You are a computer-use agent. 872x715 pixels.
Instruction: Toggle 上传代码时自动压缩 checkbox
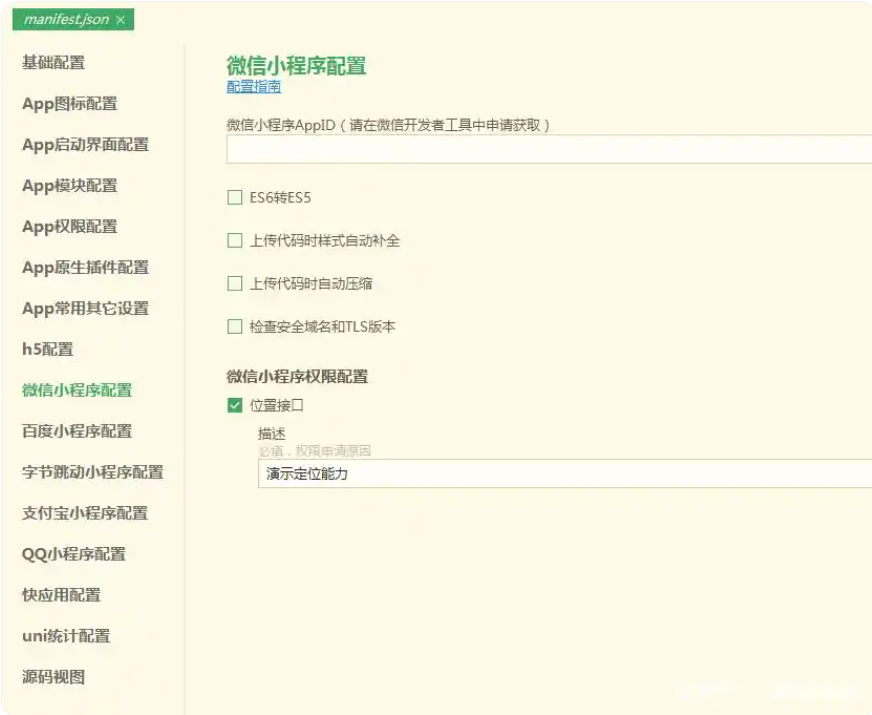[x=235, y=284]
